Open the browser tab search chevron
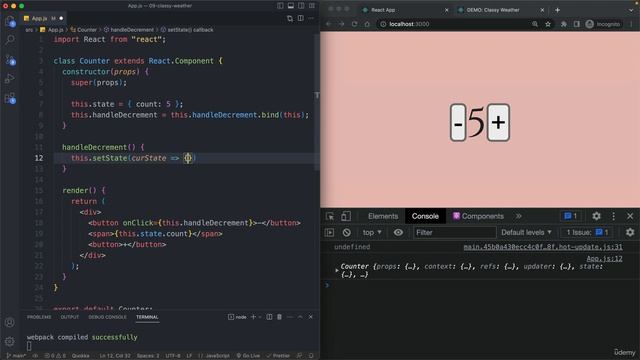 tap(631, 10)
